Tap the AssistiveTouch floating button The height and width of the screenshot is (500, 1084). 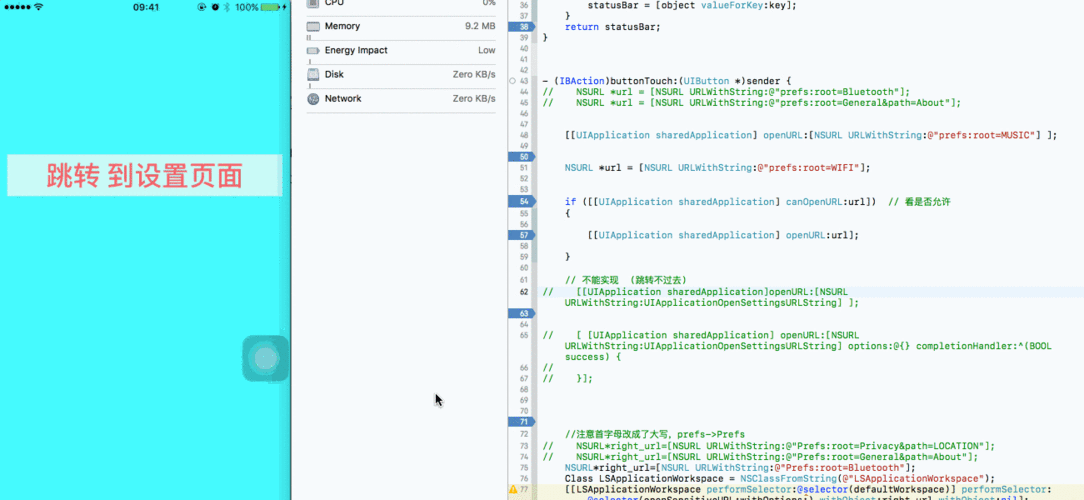coord(265,358)
